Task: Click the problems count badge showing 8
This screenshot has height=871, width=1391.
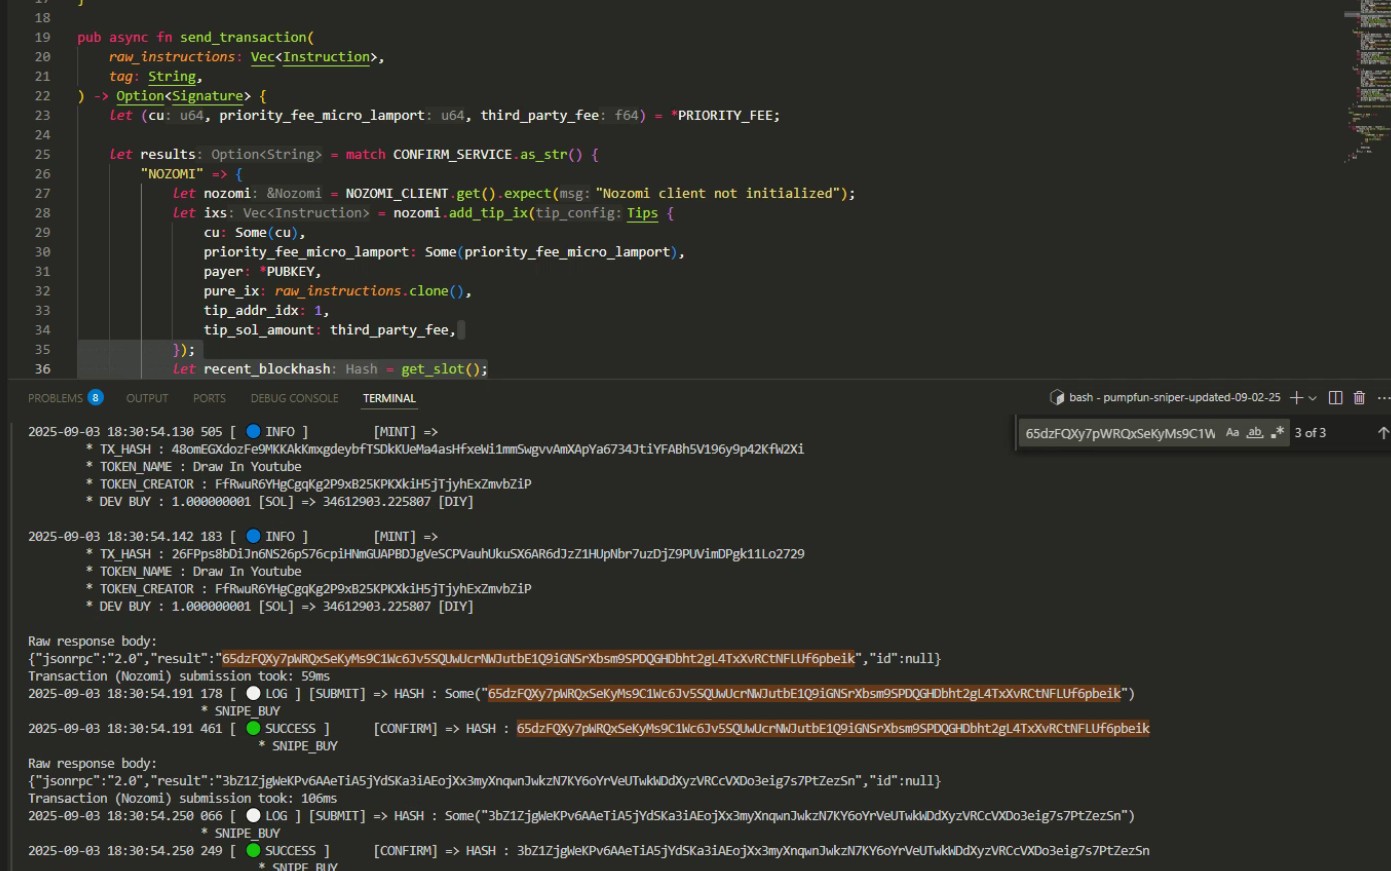Action: pos(95,398)
